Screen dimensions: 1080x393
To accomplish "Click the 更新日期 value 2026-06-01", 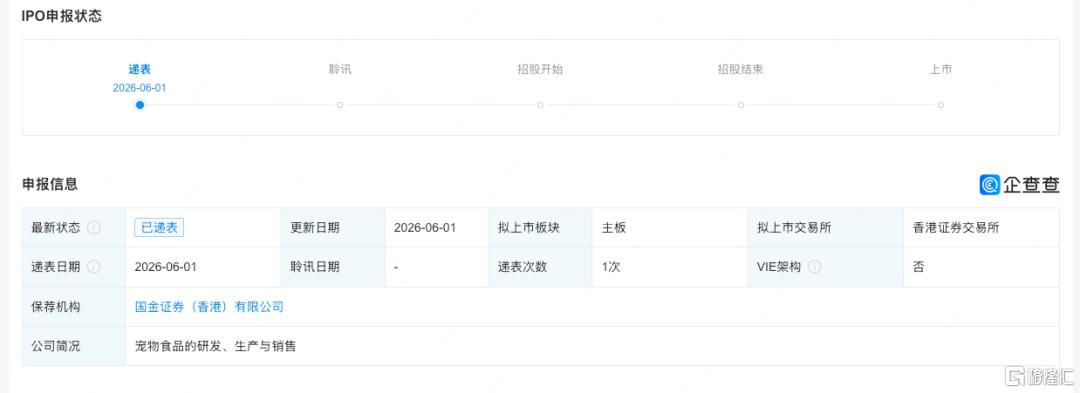I will point(425,228).
